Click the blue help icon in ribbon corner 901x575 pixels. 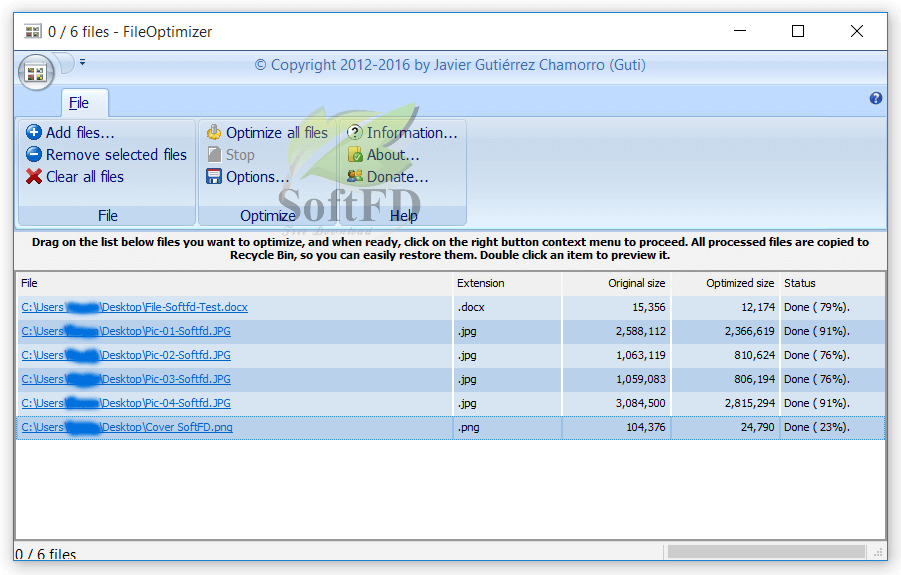(x=876, y=98)
